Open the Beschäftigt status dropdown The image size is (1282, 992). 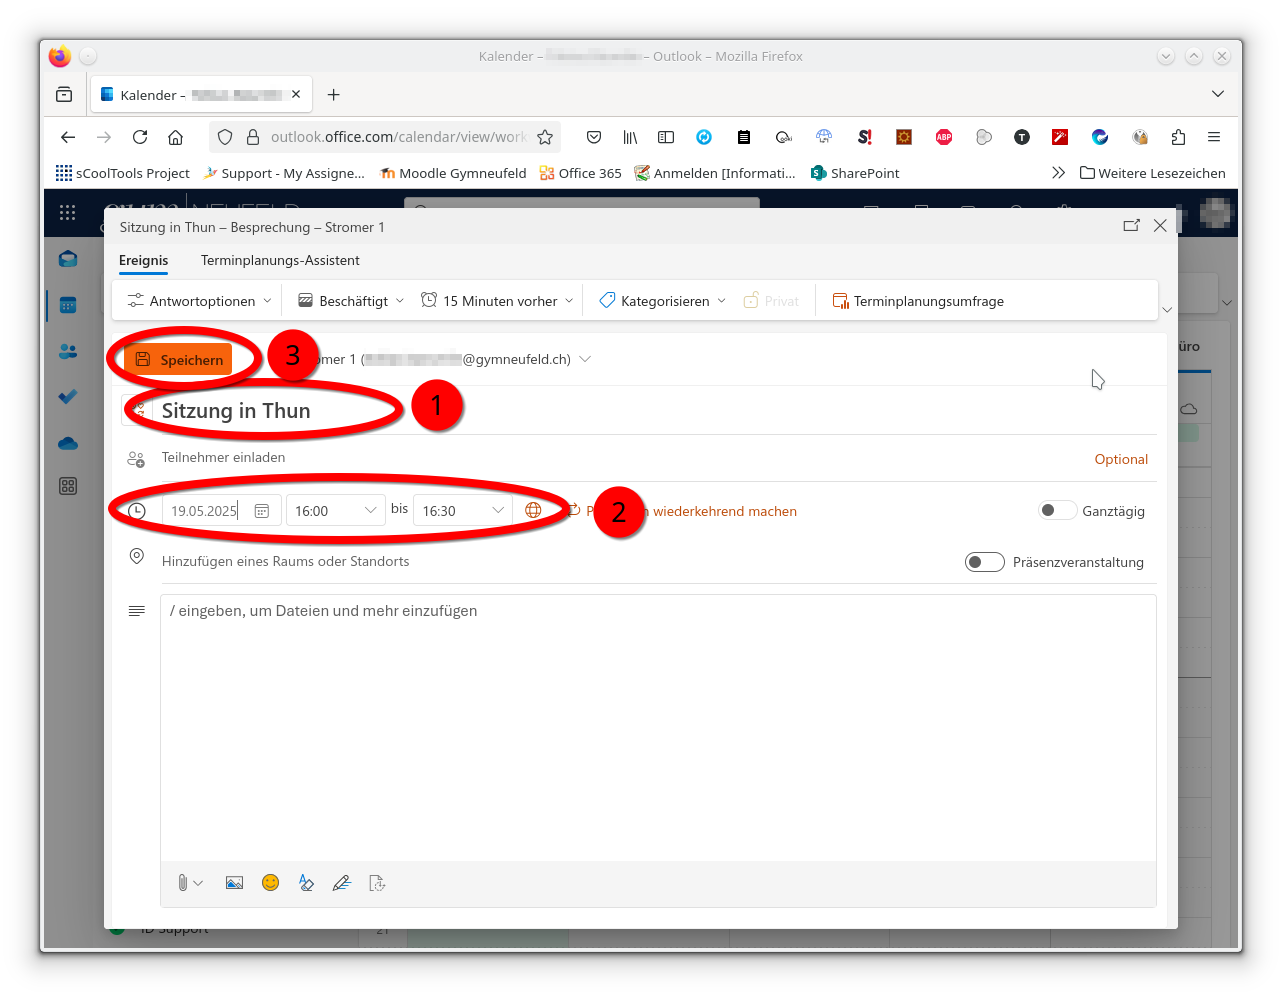[351, 301]
